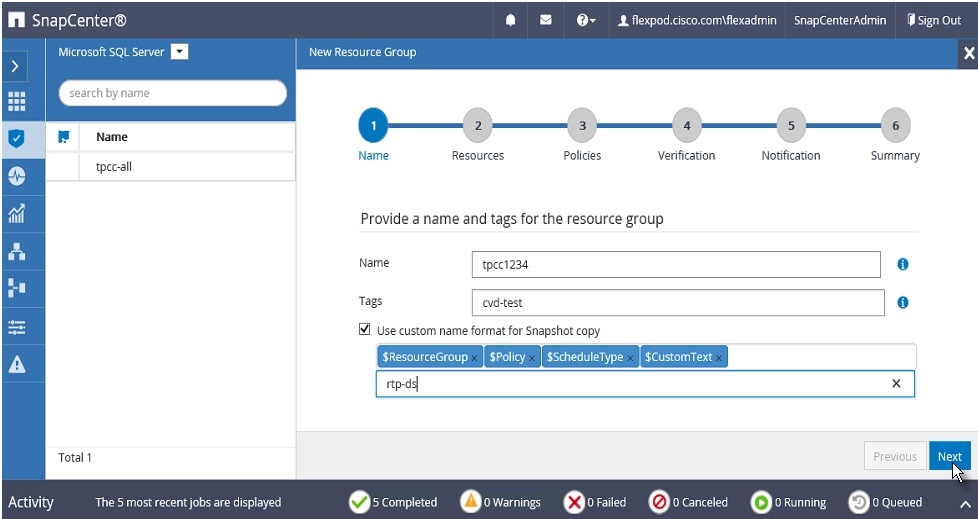Go to step 5 Notification

(x=791, y=125)
